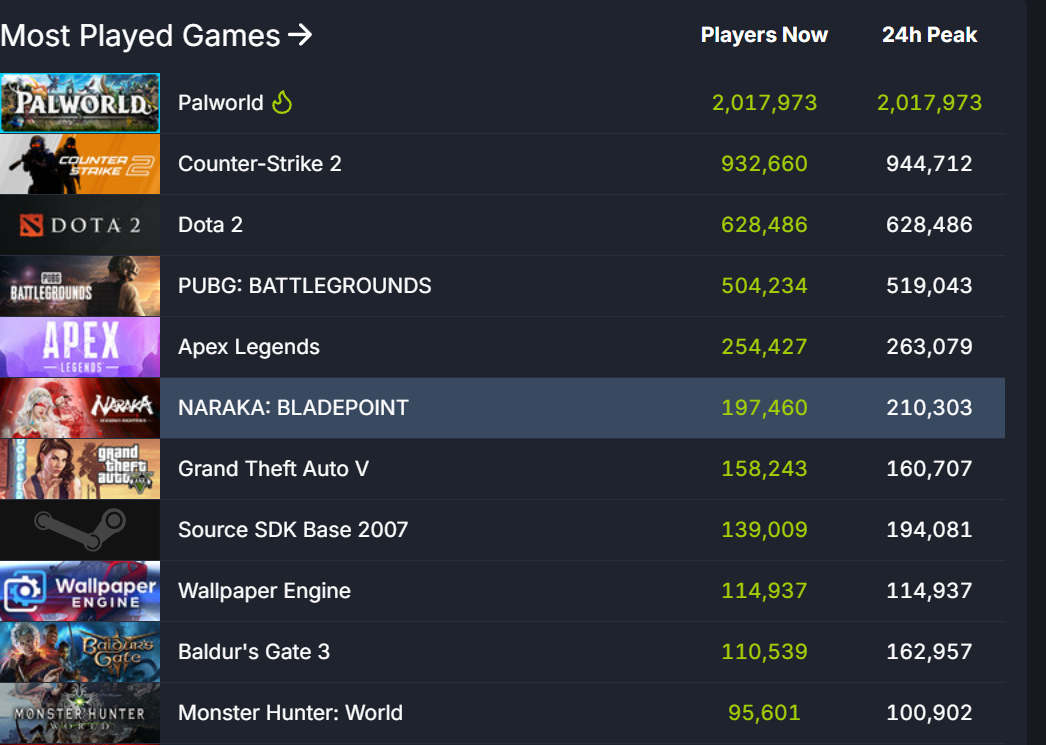Open the NARAKA: BLADEPOINT title link
The height and width of the screenshot is (745, 1046).
(293, 408)
